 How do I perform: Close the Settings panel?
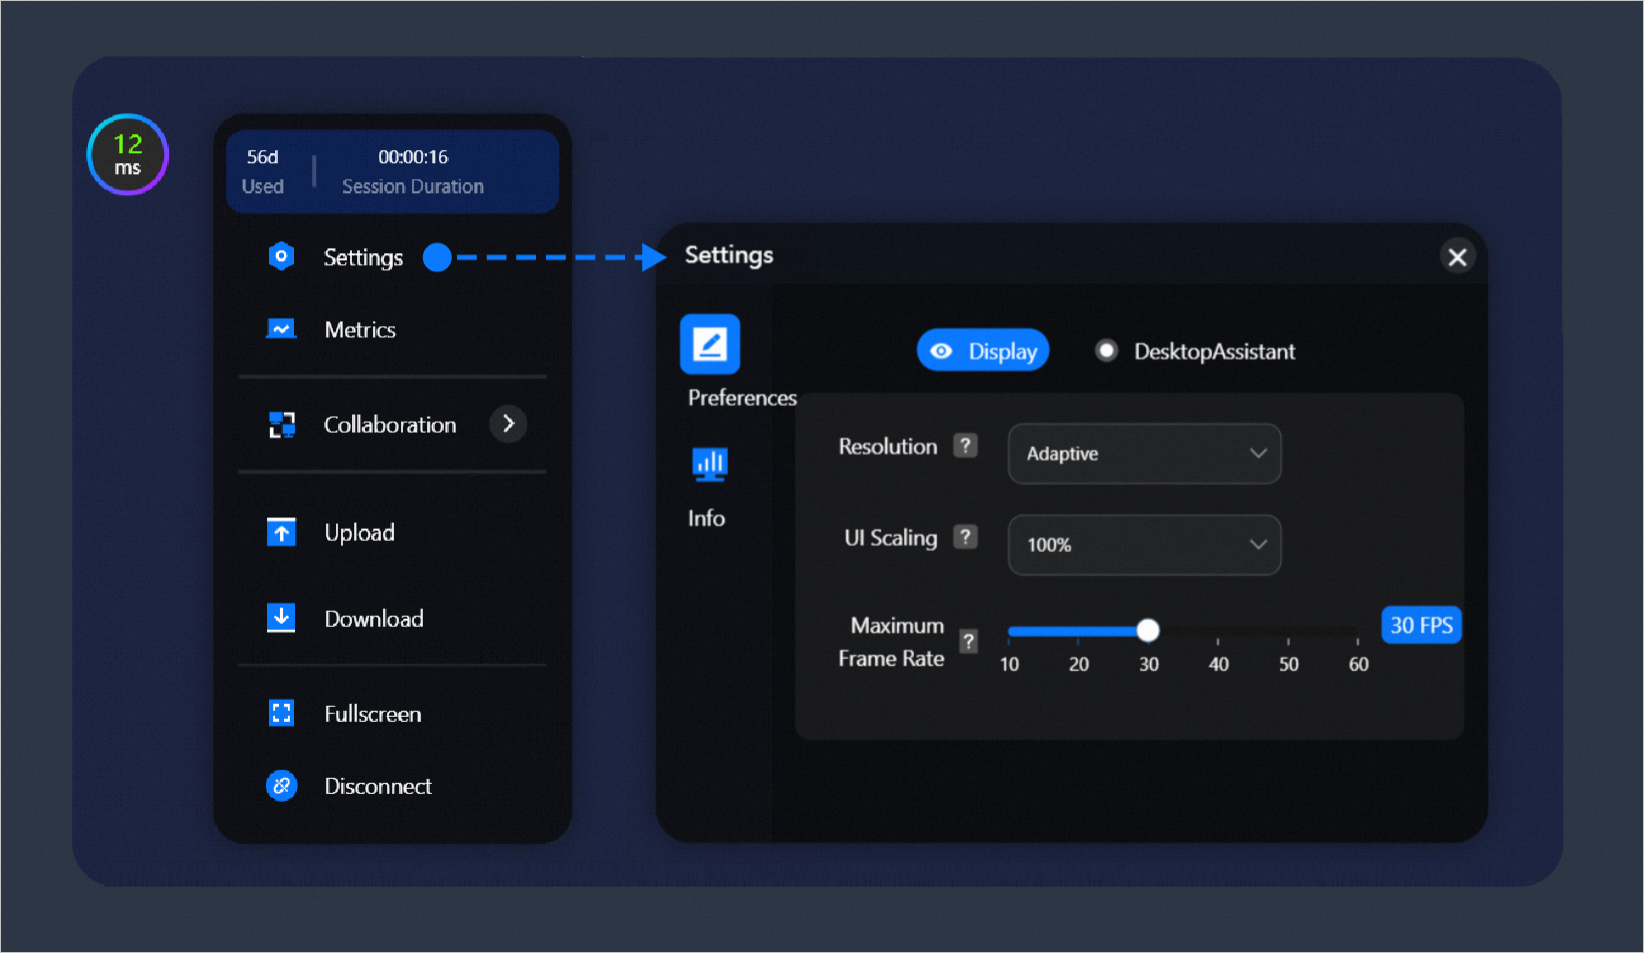[x=1457, y=257]
